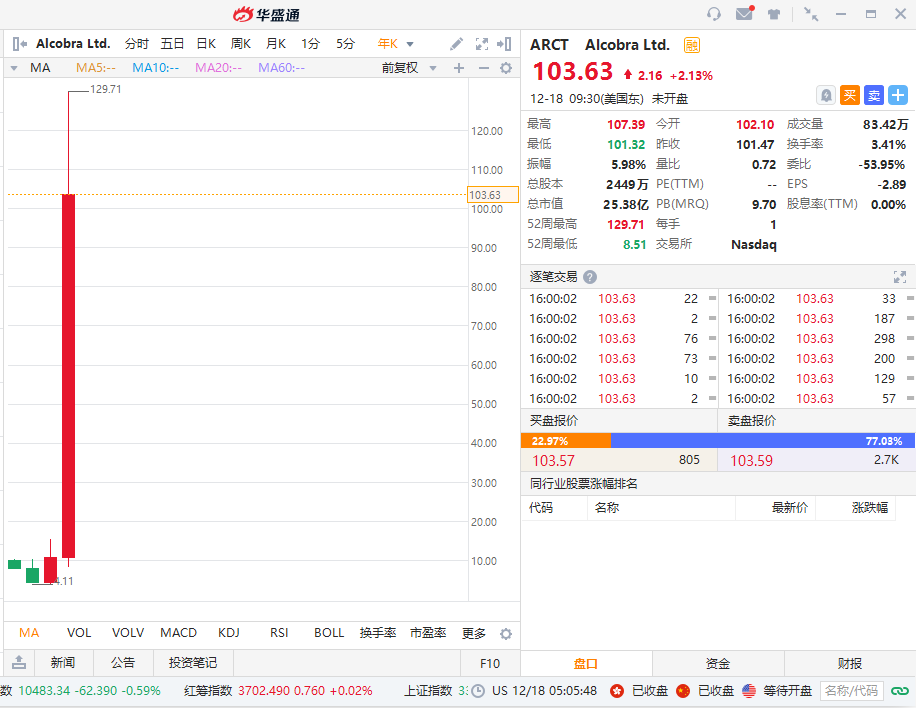Image resolution: width=916 pixels, height=708 pixels.
Task: Open indicator settings gear at bottom
Action: tap(505, 634)
